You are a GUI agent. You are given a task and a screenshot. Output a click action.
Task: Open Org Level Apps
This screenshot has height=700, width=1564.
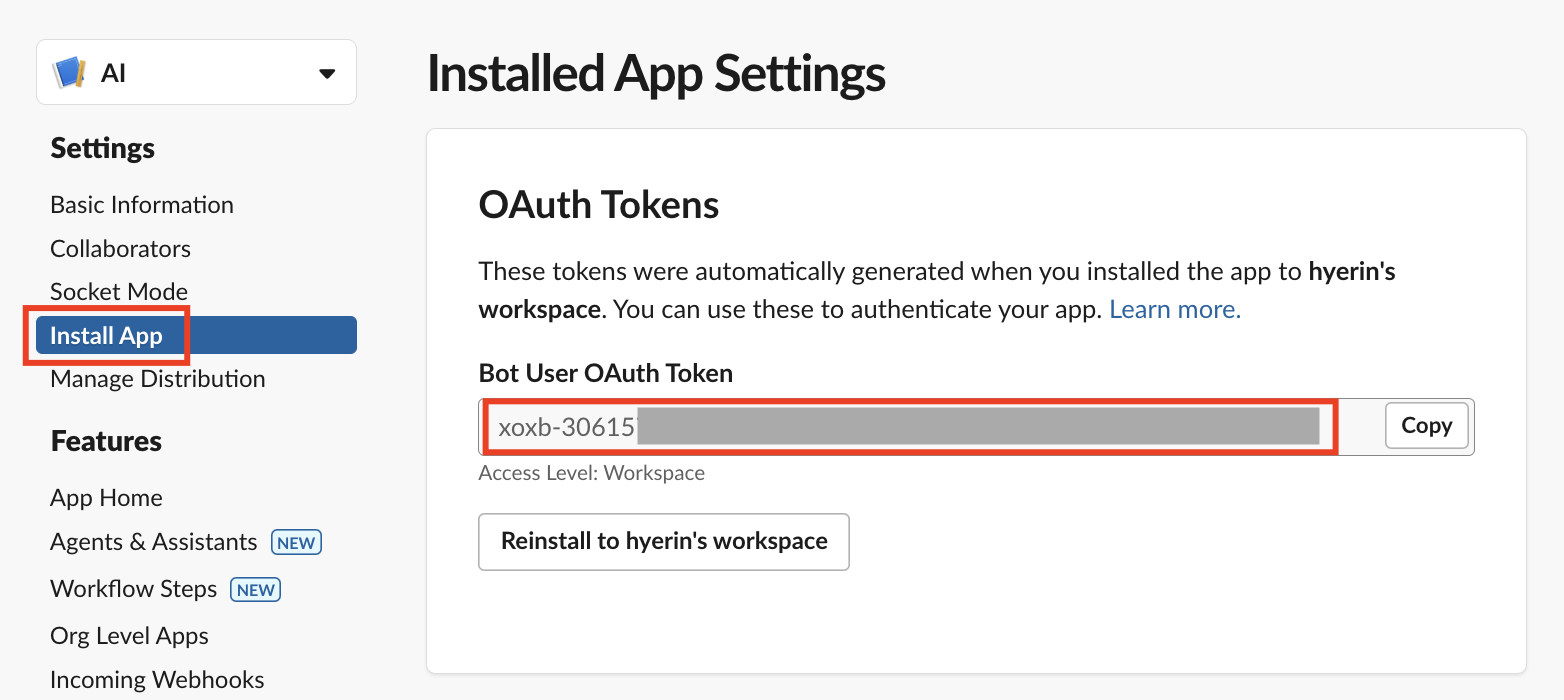(129, 635)
